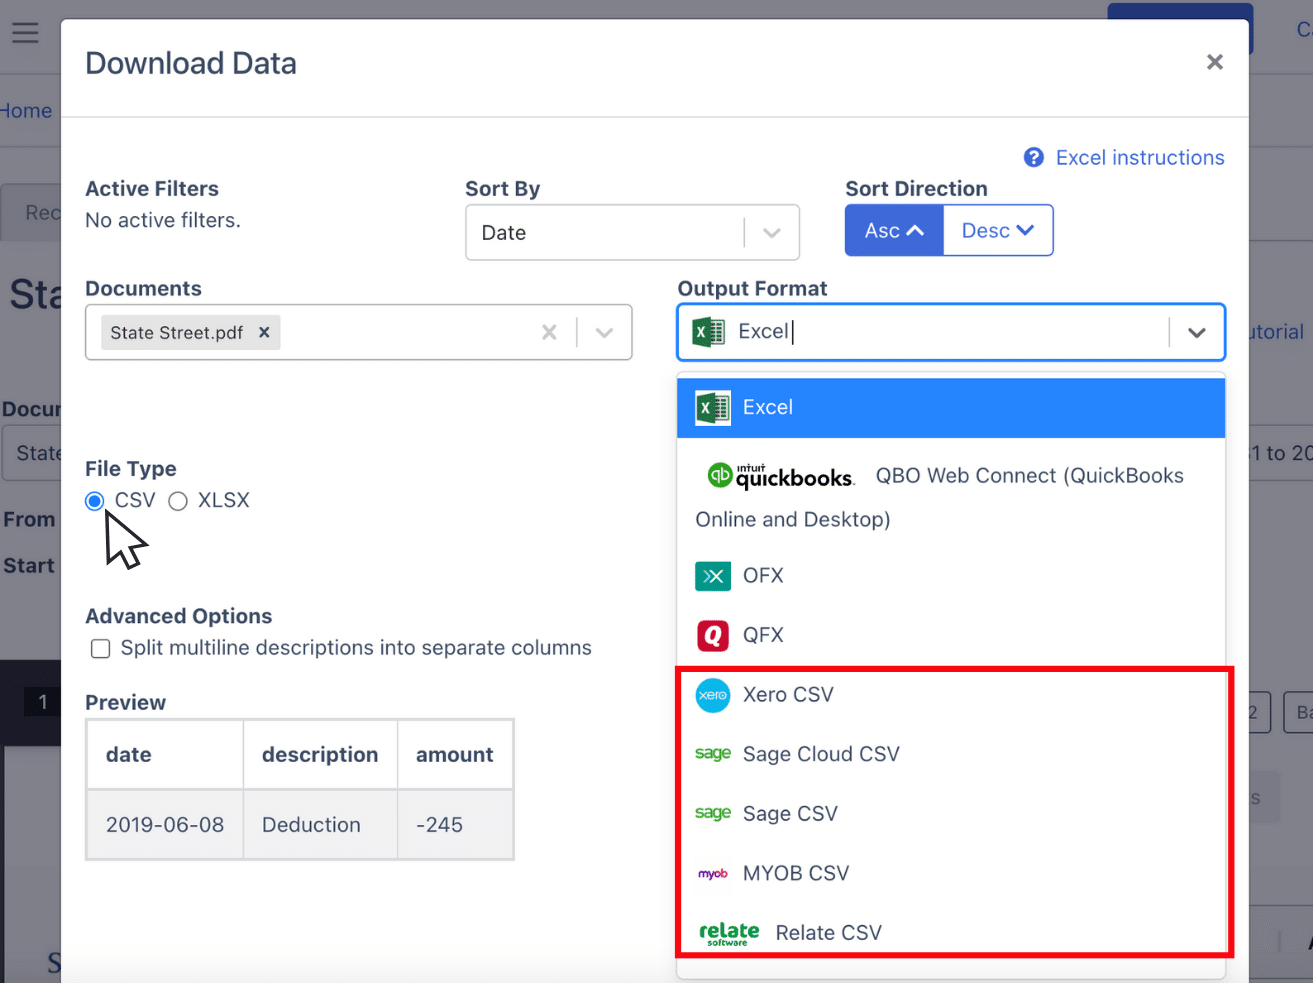The image size is (1314, 984).
Task: Click the Sage logo beside Sage Cloud CSV
Action: tap(713, 754)
